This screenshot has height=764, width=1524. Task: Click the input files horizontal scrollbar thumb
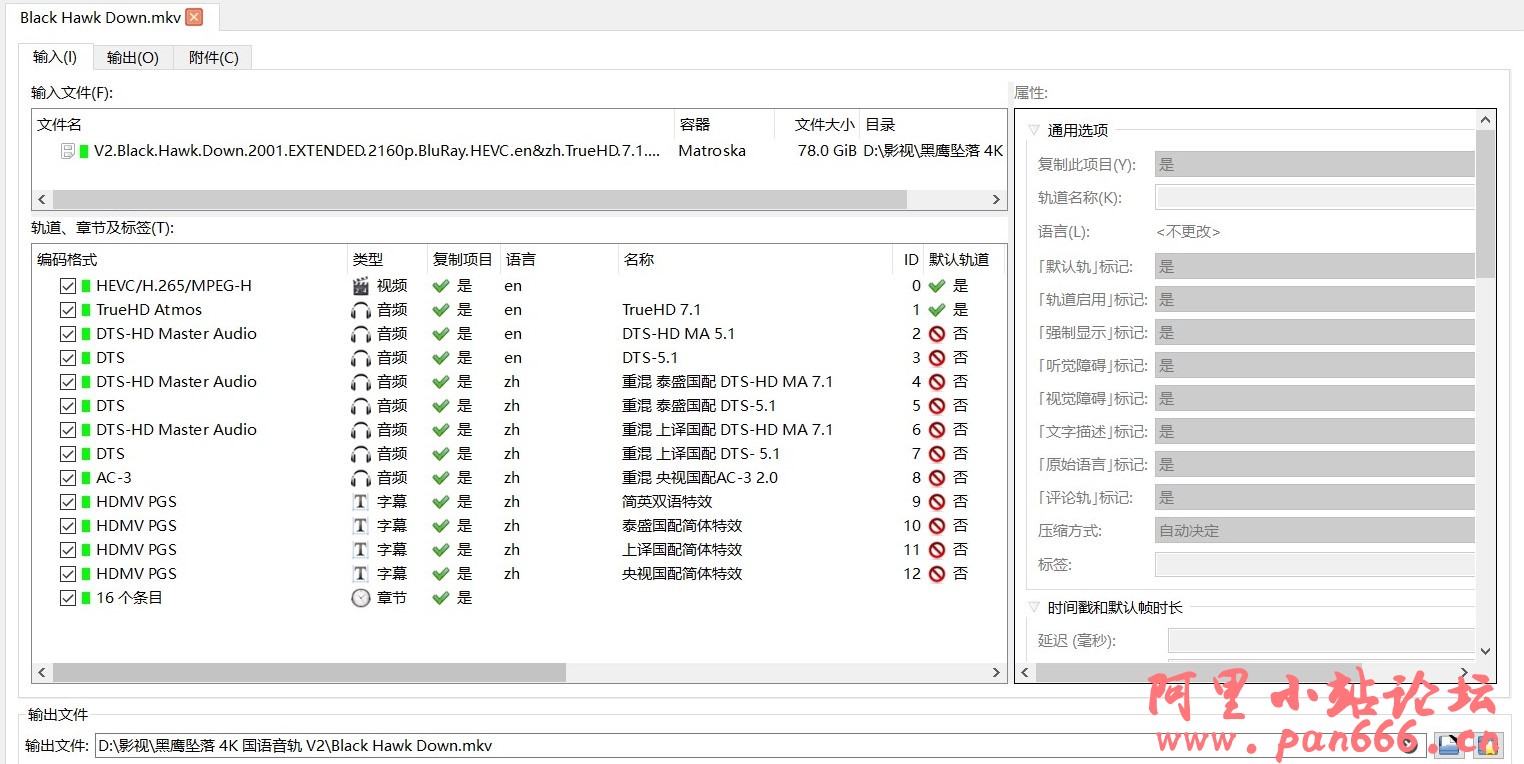pyautogui.click(x=479, y=199)
